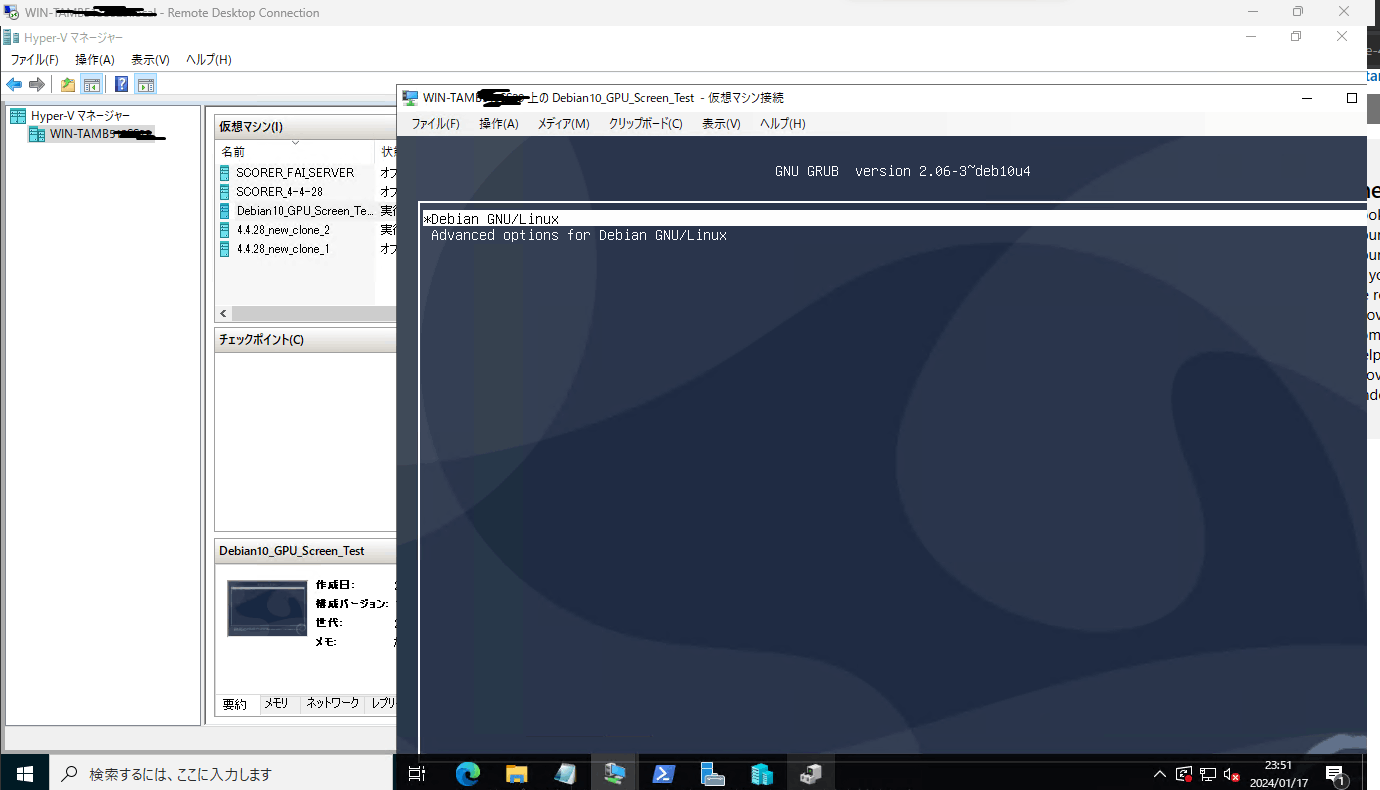
Task: Click the Up one level folder icon
Action: click(67, 85)
